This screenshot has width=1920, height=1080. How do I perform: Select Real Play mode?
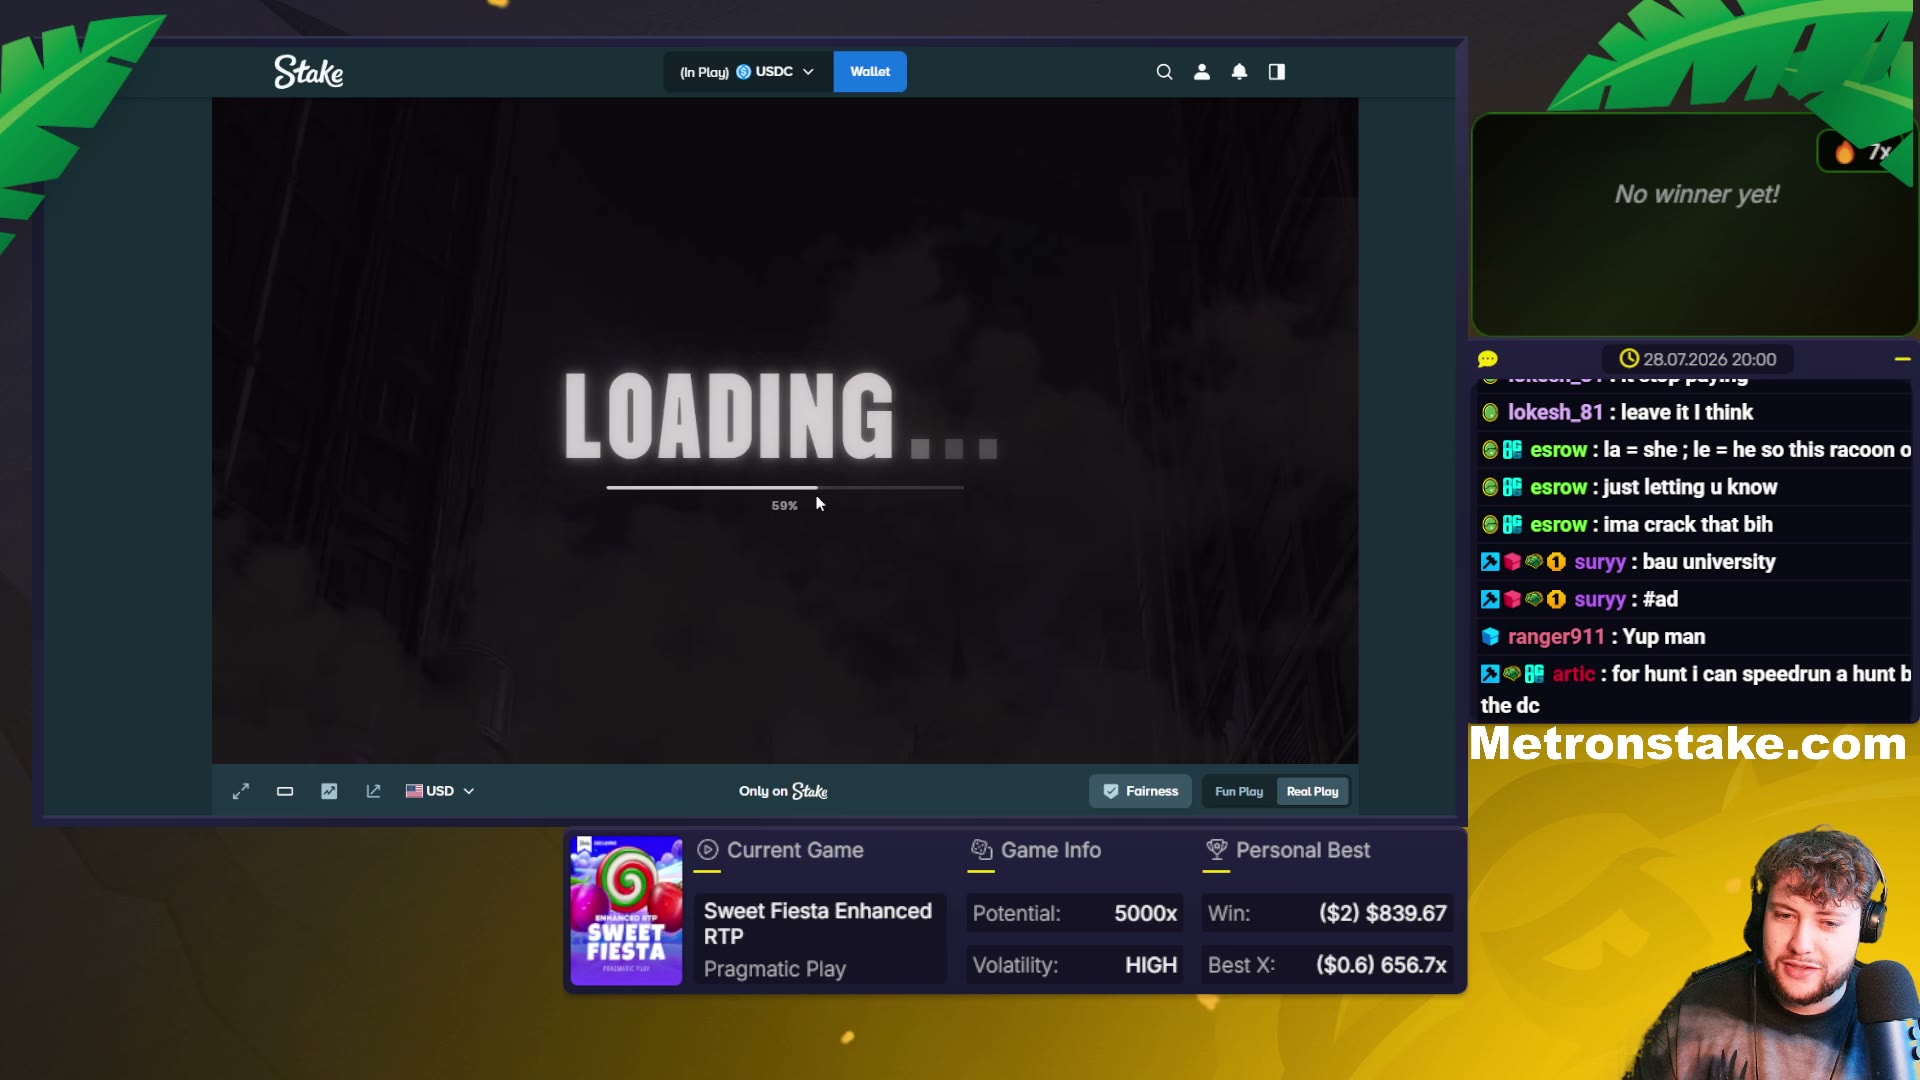tap(1312, 792)
